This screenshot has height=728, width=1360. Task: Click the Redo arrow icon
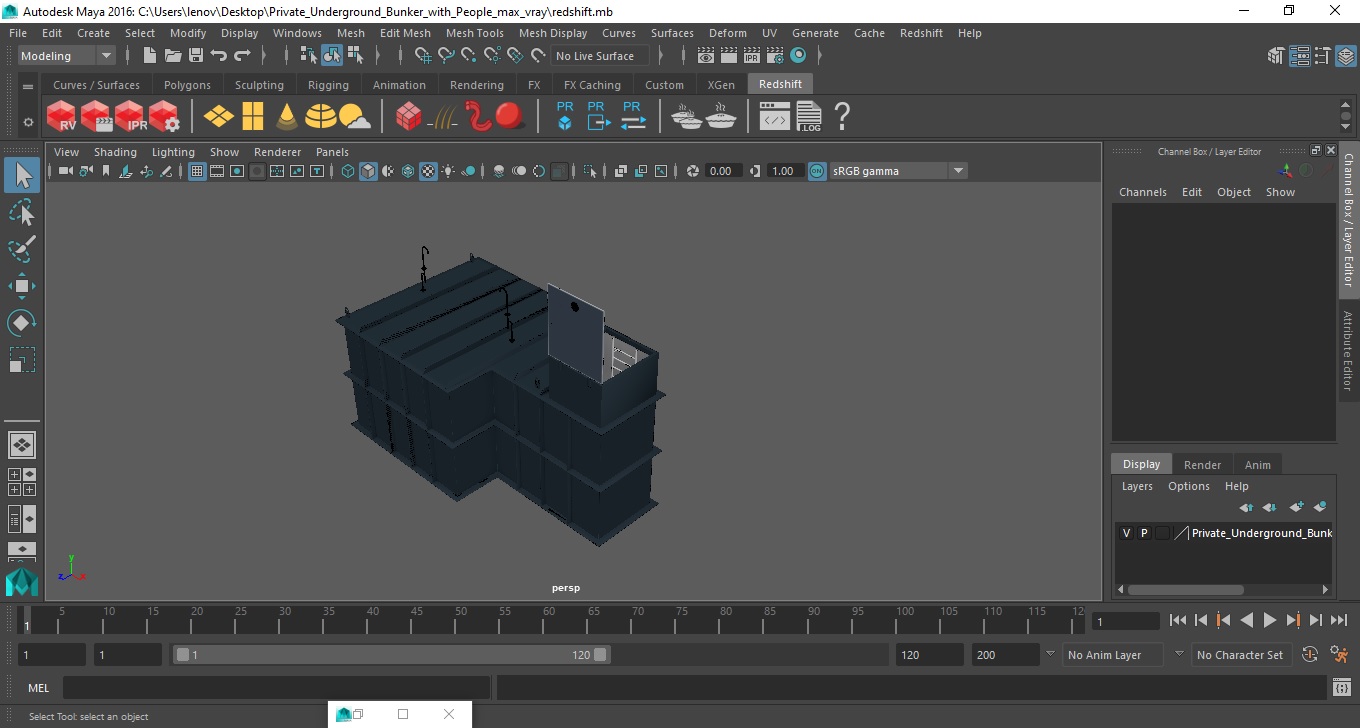point(242,56)
